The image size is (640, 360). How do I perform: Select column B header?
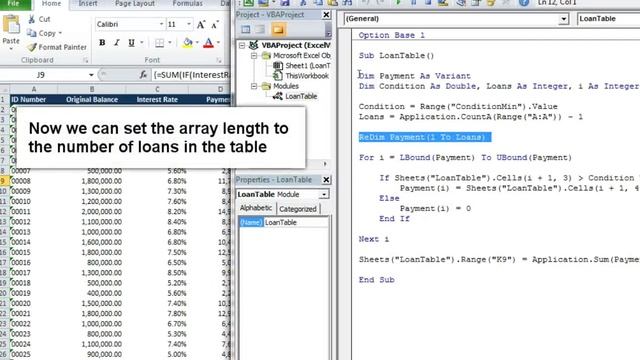92,89
